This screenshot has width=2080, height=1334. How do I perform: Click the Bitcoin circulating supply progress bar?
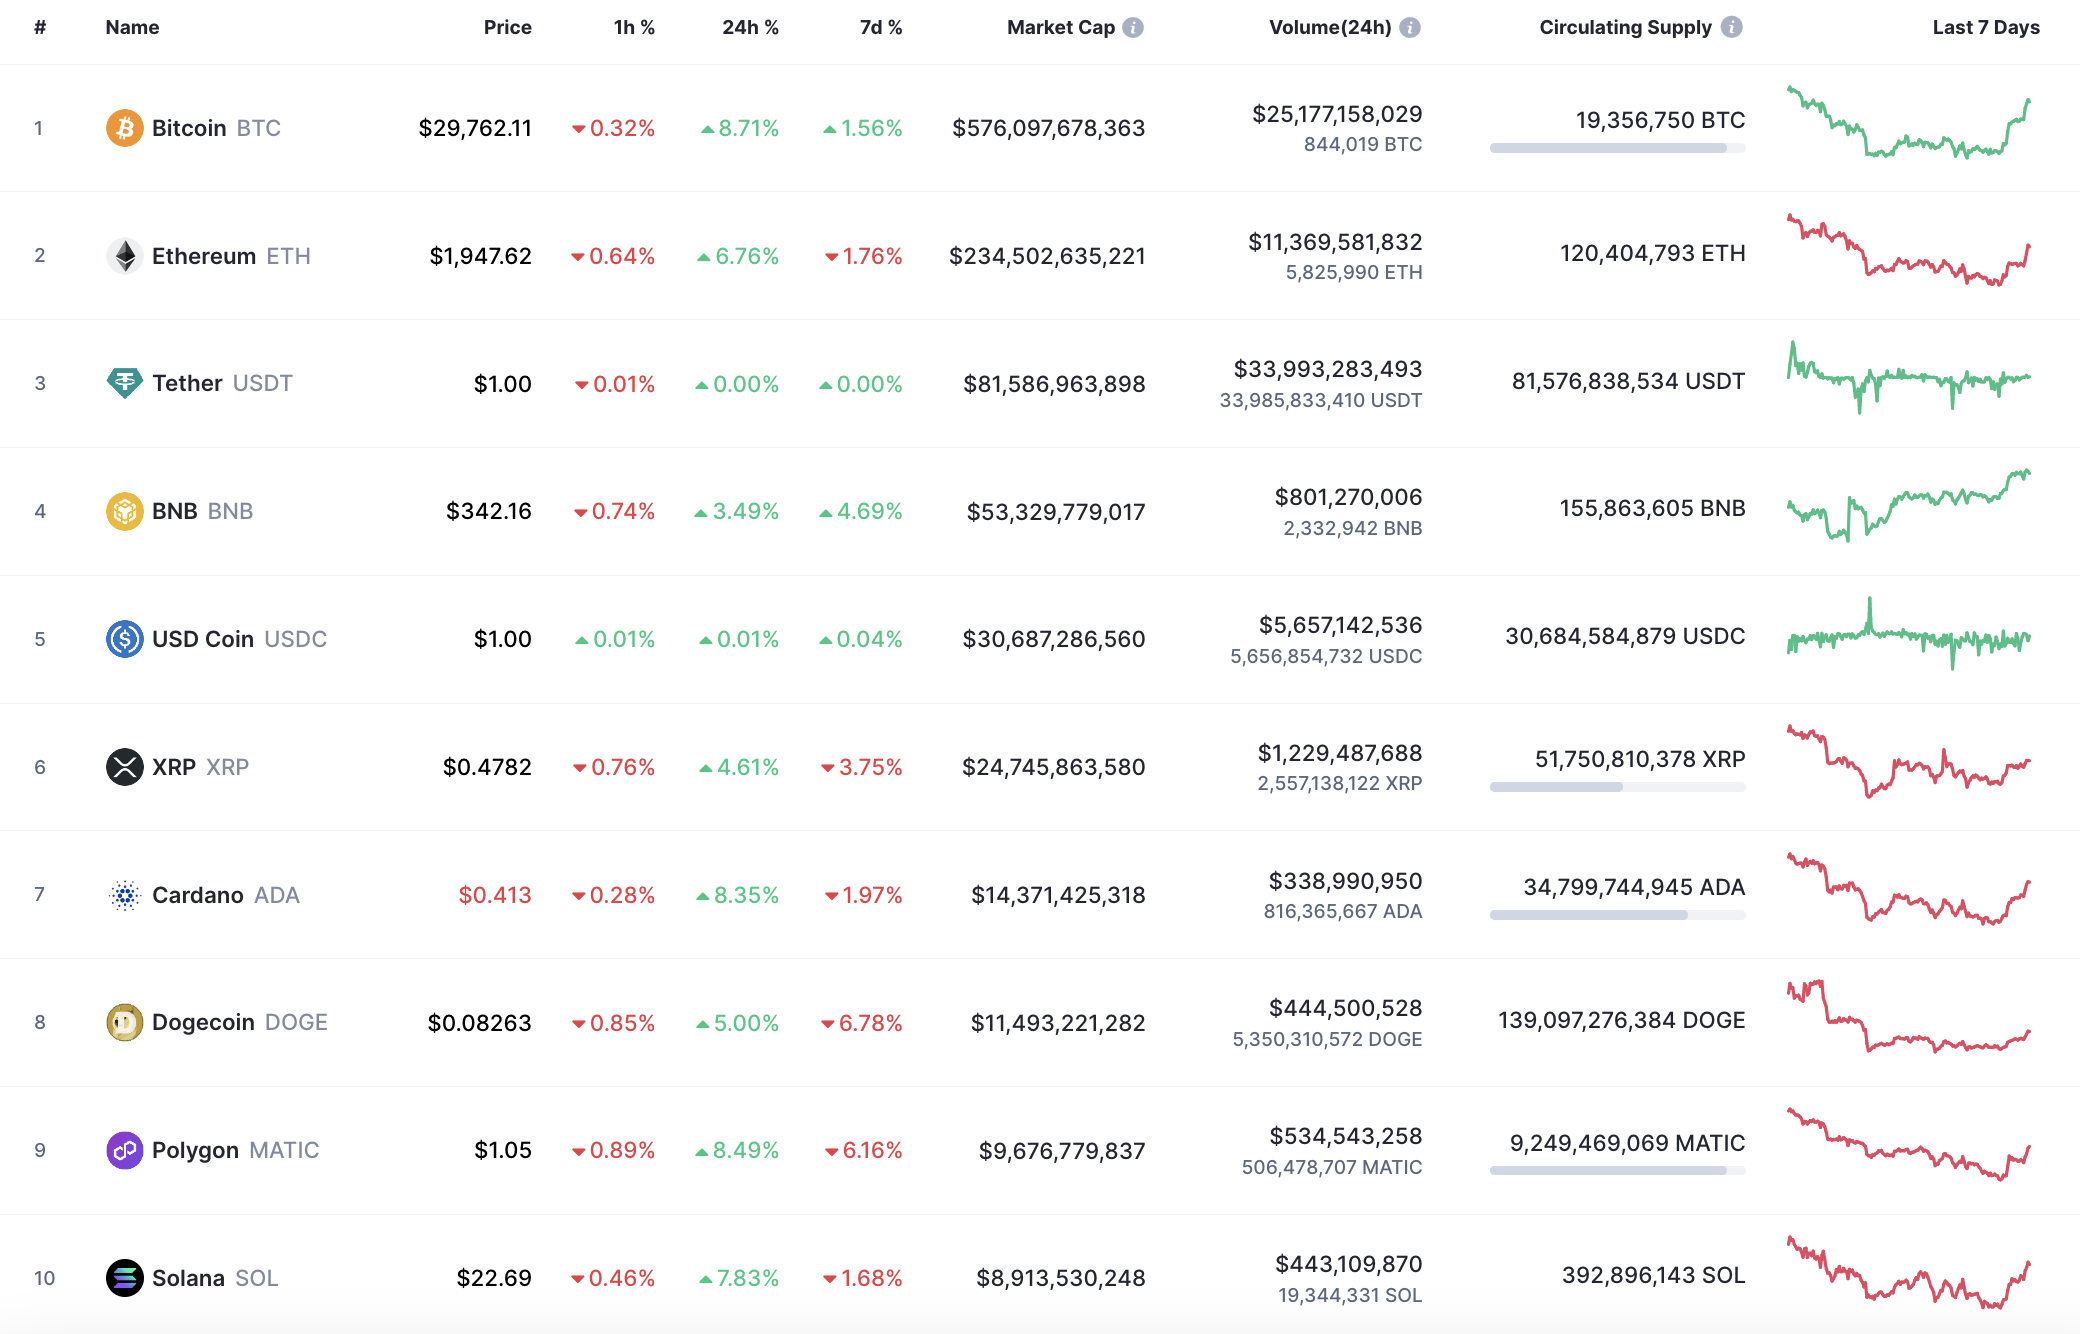coord(1616,149)
